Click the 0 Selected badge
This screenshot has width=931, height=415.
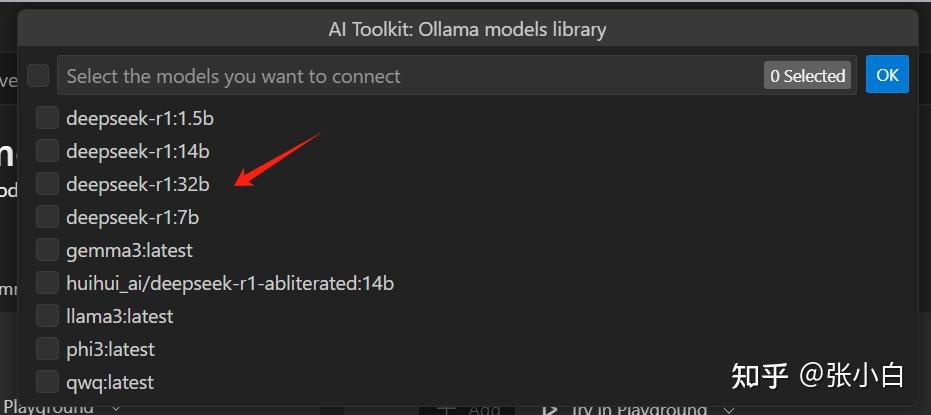click(x=807, y=76)
